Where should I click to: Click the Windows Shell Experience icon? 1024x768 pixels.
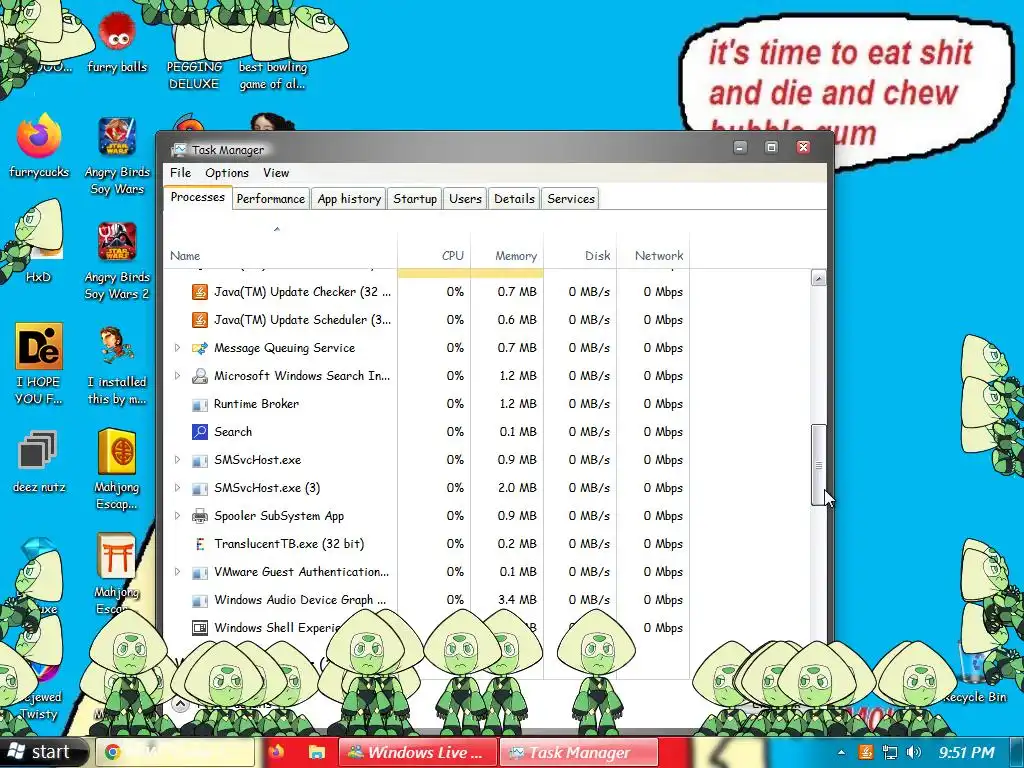(199, 628)
